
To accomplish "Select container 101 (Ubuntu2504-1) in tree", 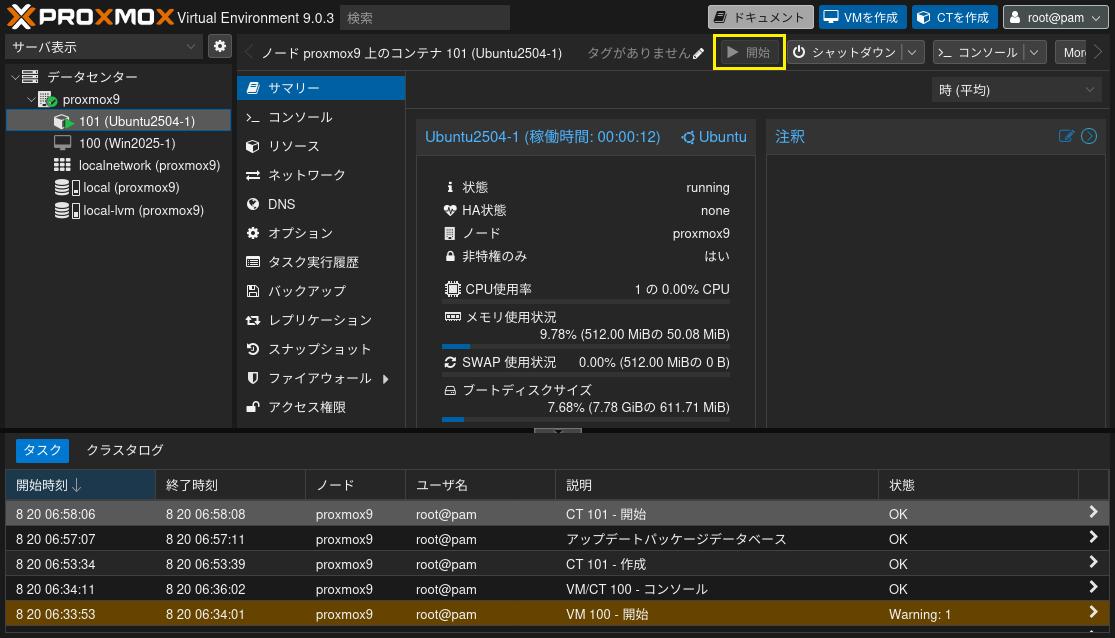I will click(119, 121).
